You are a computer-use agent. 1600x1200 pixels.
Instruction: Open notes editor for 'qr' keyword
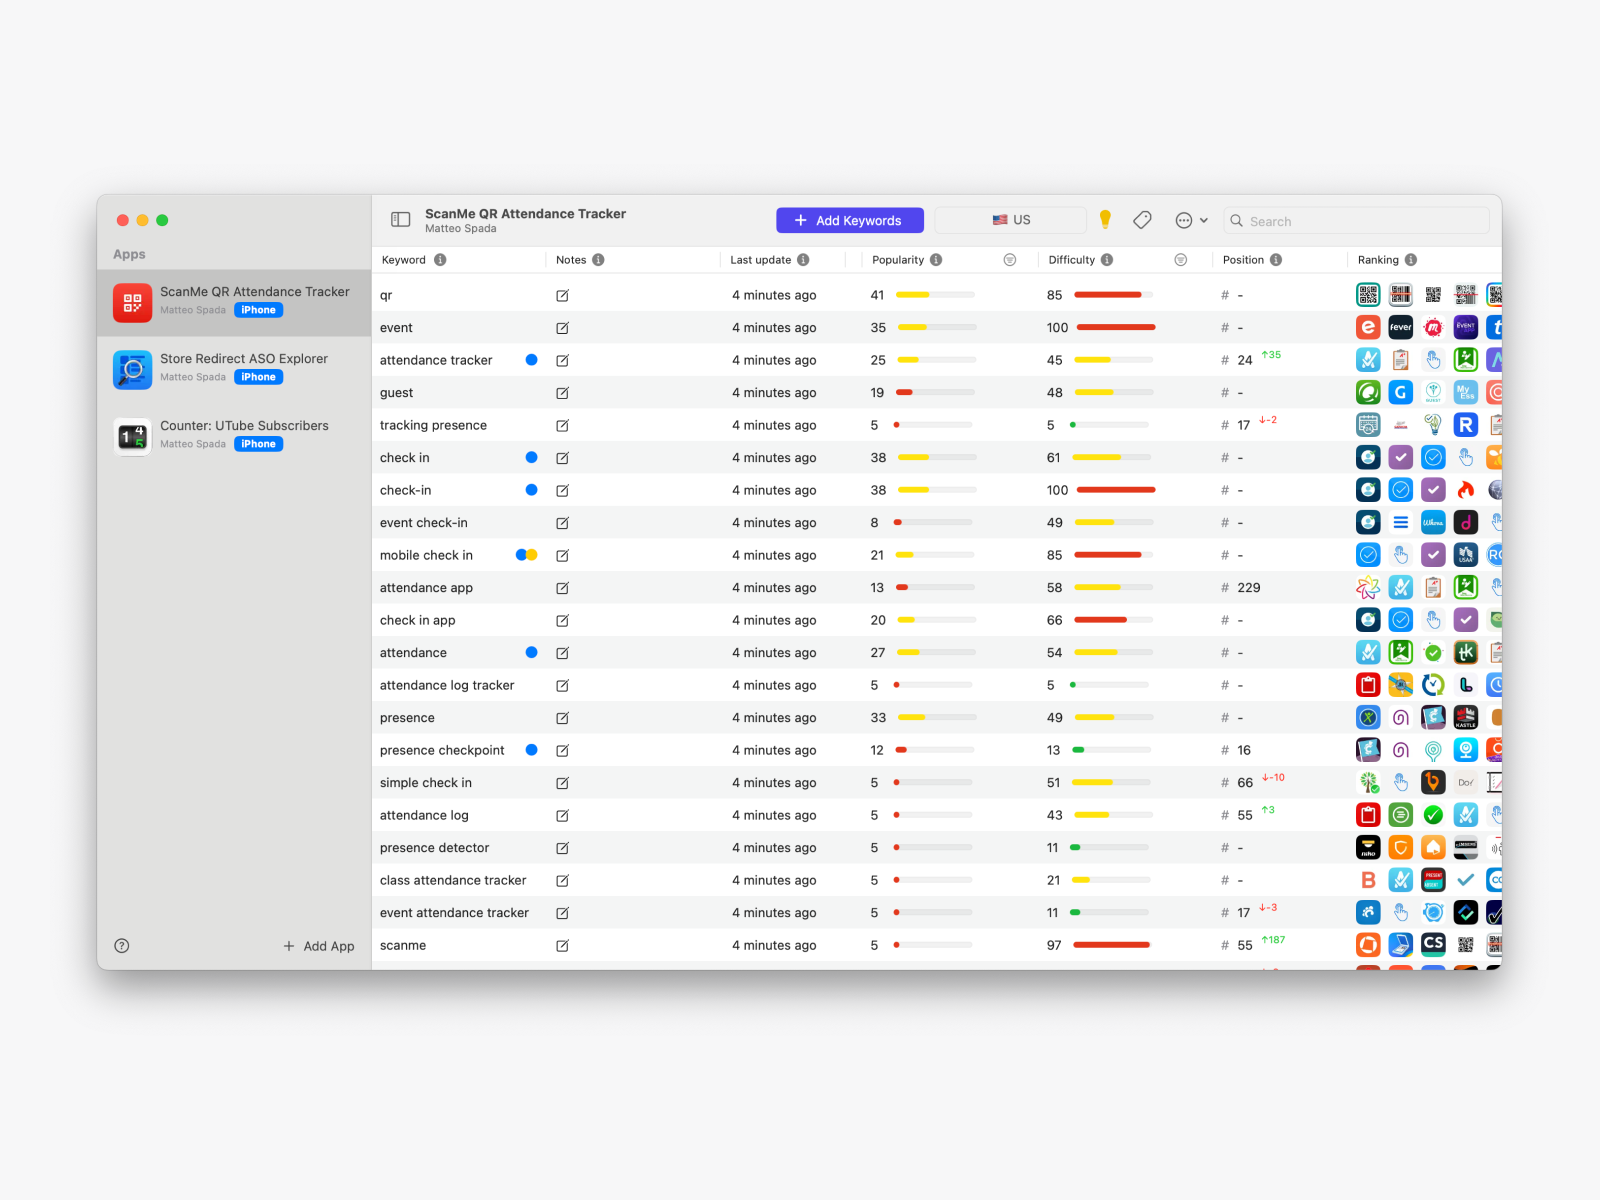pos(562,296)
